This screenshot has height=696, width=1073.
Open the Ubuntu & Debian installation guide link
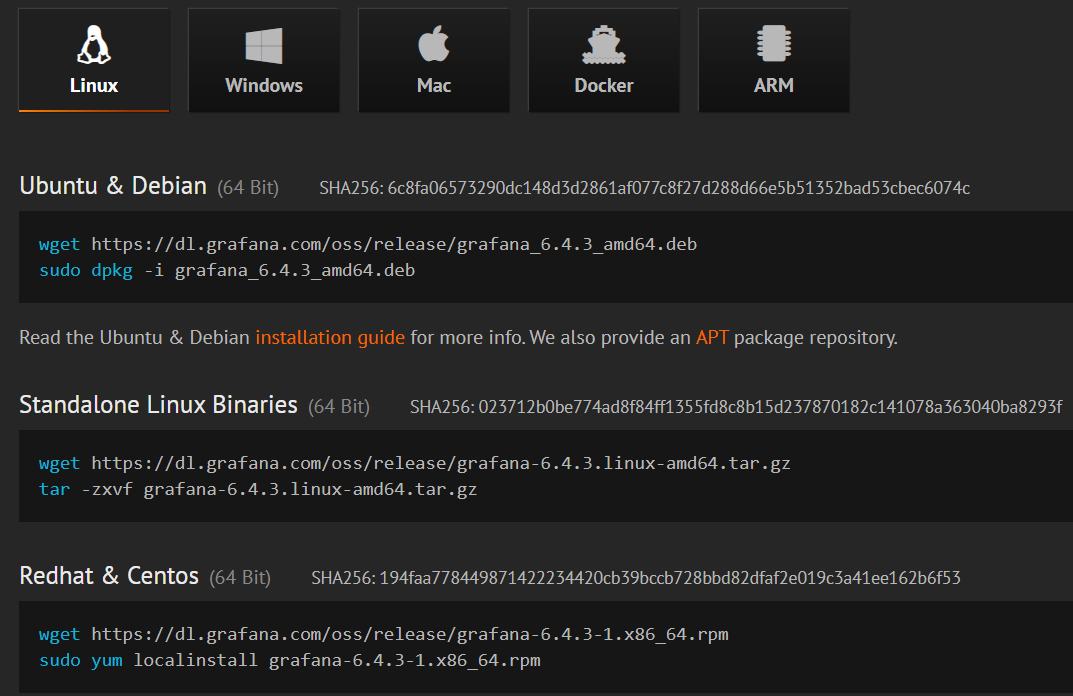(x=330, y=338)
